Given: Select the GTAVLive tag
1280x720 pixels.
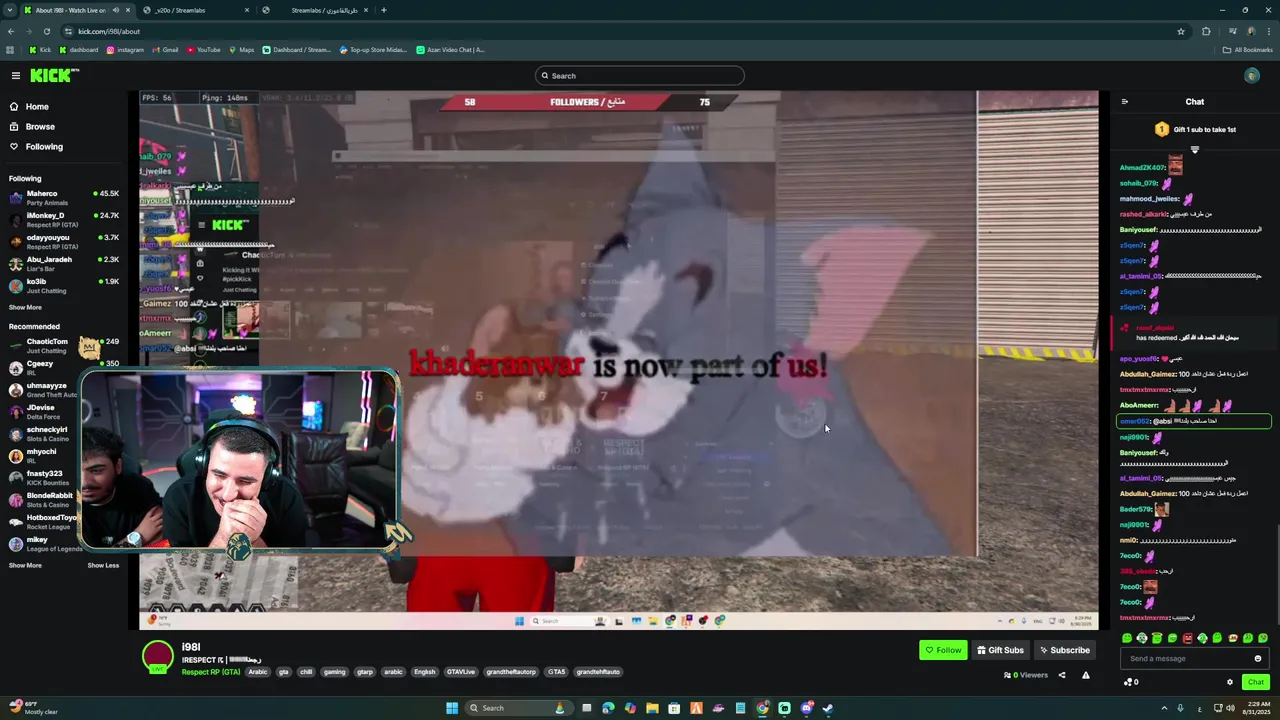Looking at the screenshot, I should pyautogui.click(x=460, y=672).
